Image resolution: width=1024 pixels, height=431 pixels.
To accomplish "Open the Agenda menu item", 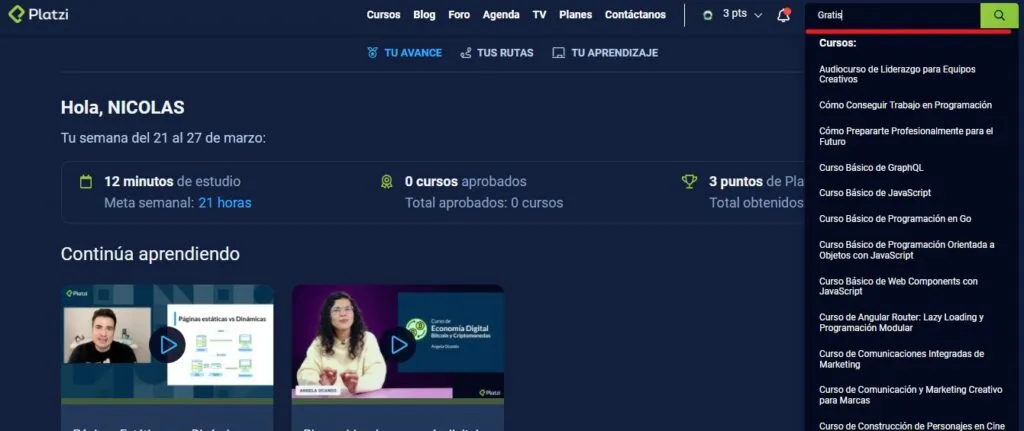I will (x=501, y=14).
